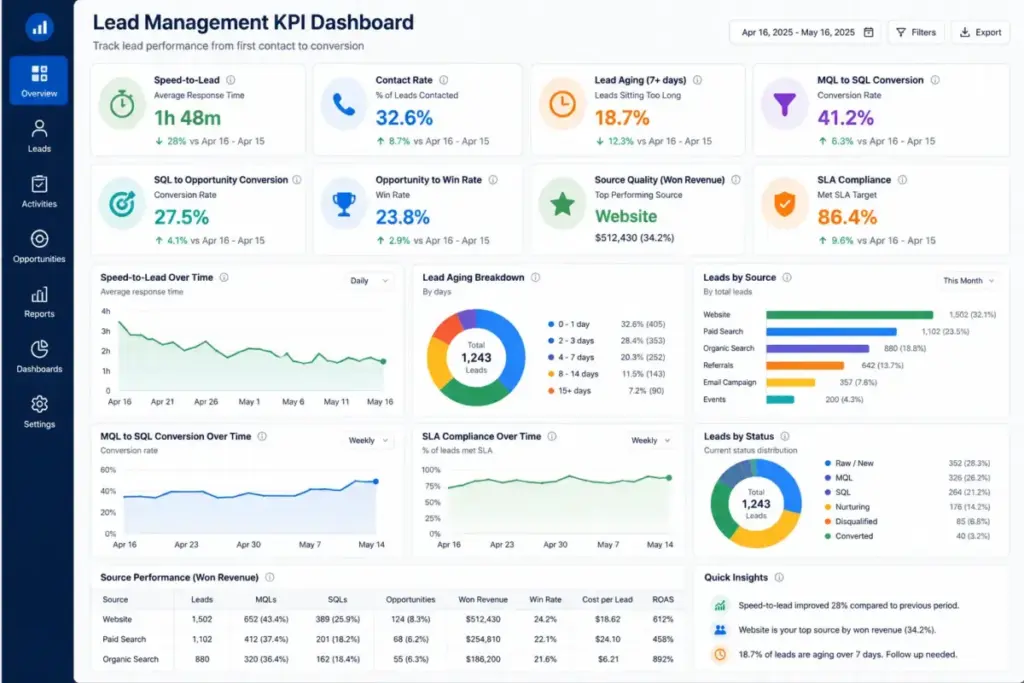The height and width of the screenshot is (683, 1024).
Task: Click the 458% ROAS cell
Action: tap(663, 639)
